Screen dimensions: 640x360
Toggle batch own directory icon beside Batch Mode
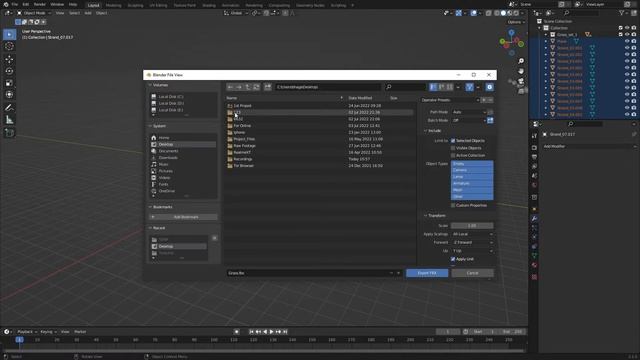tap(490, 120)
